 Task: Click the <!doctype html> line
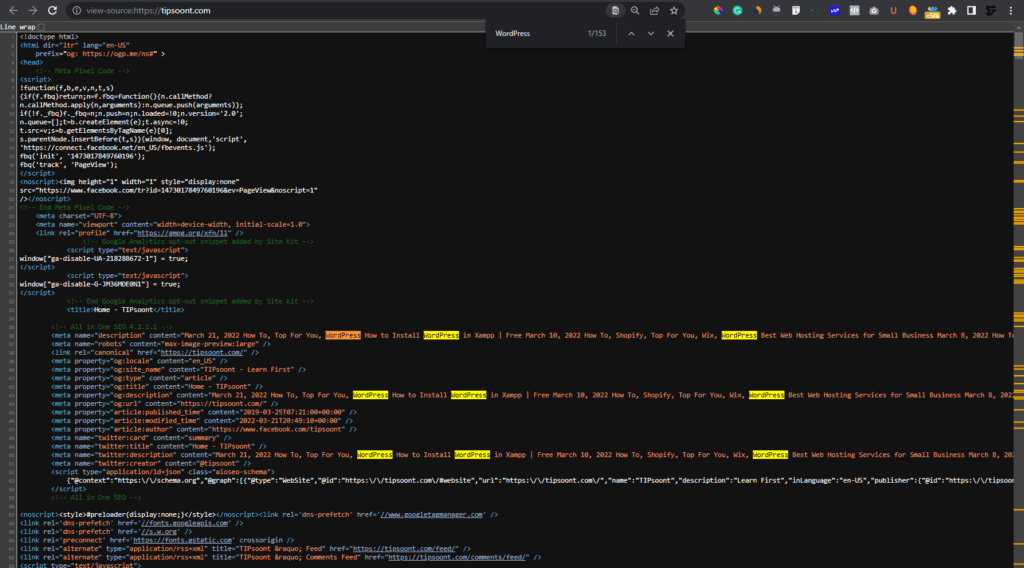49,37
